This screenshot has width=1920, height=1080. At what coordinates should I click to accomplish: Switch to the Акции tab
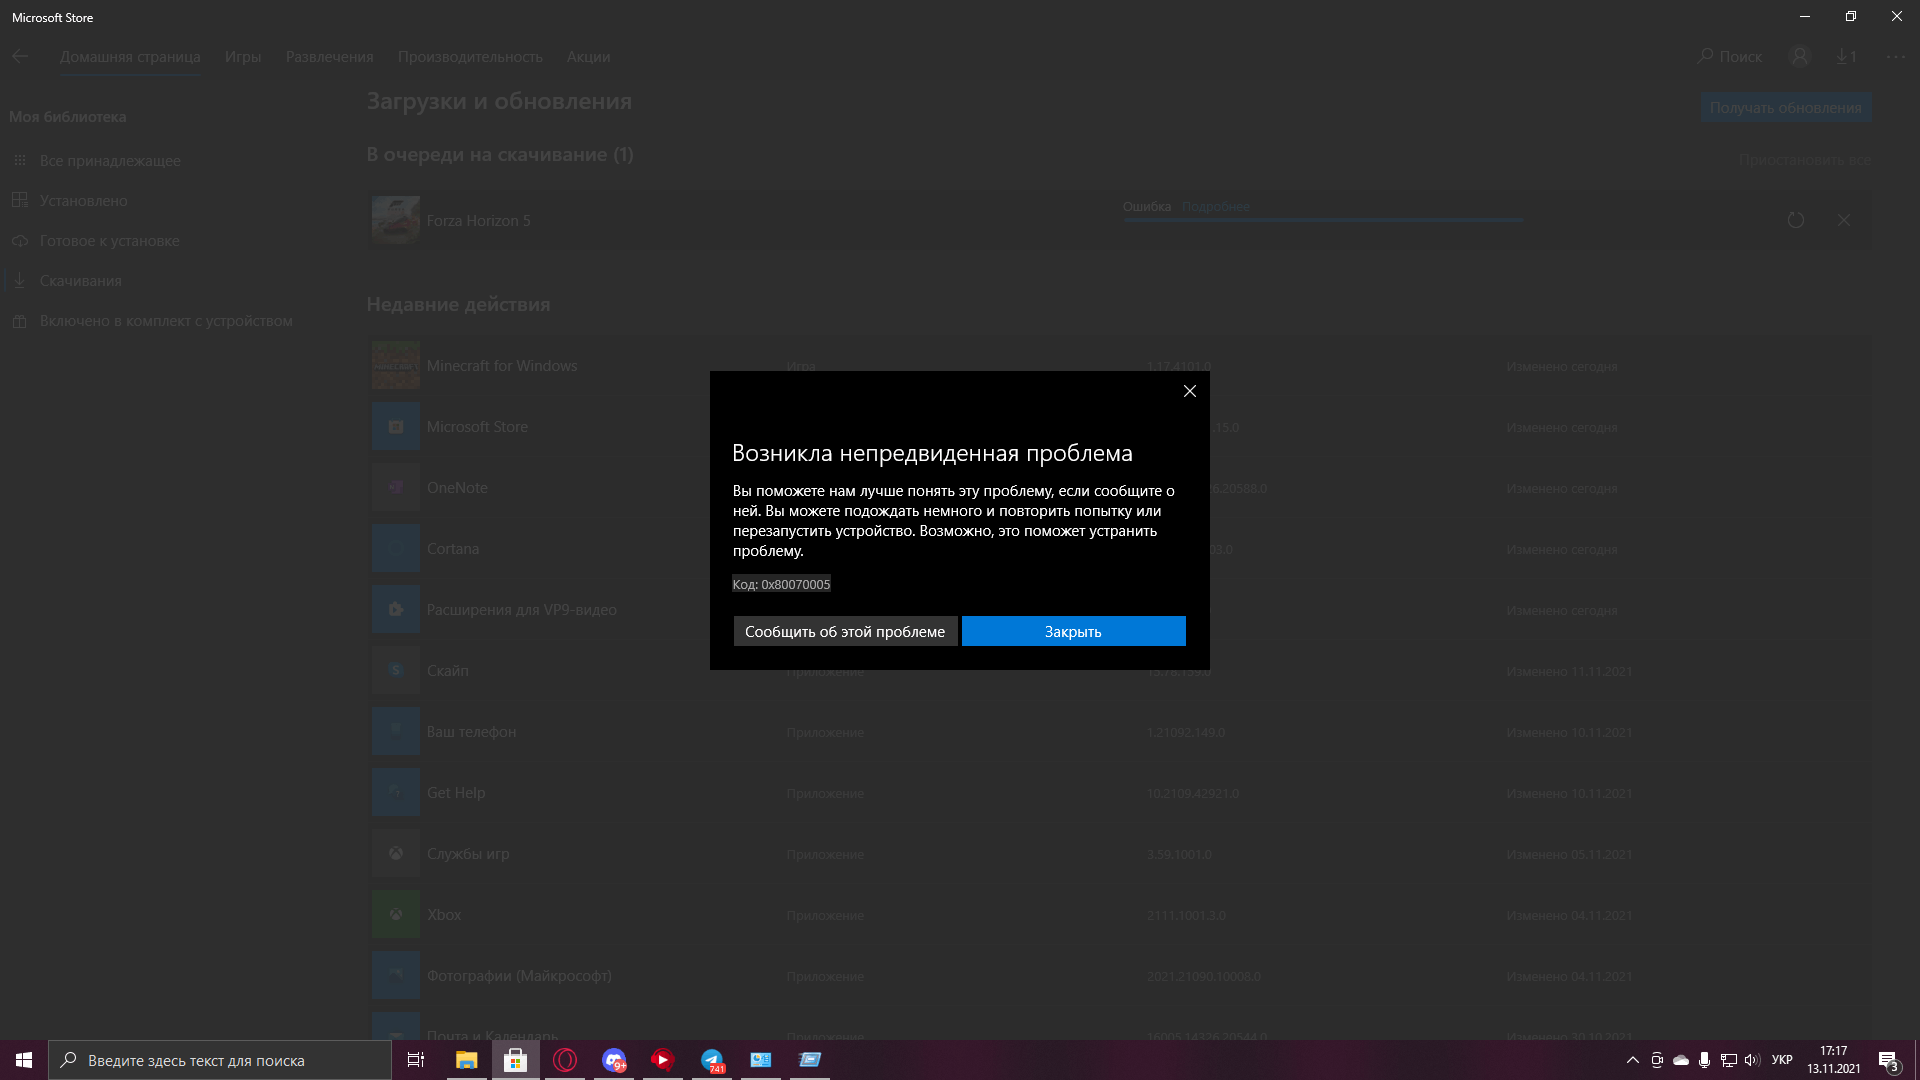(588, 57)
